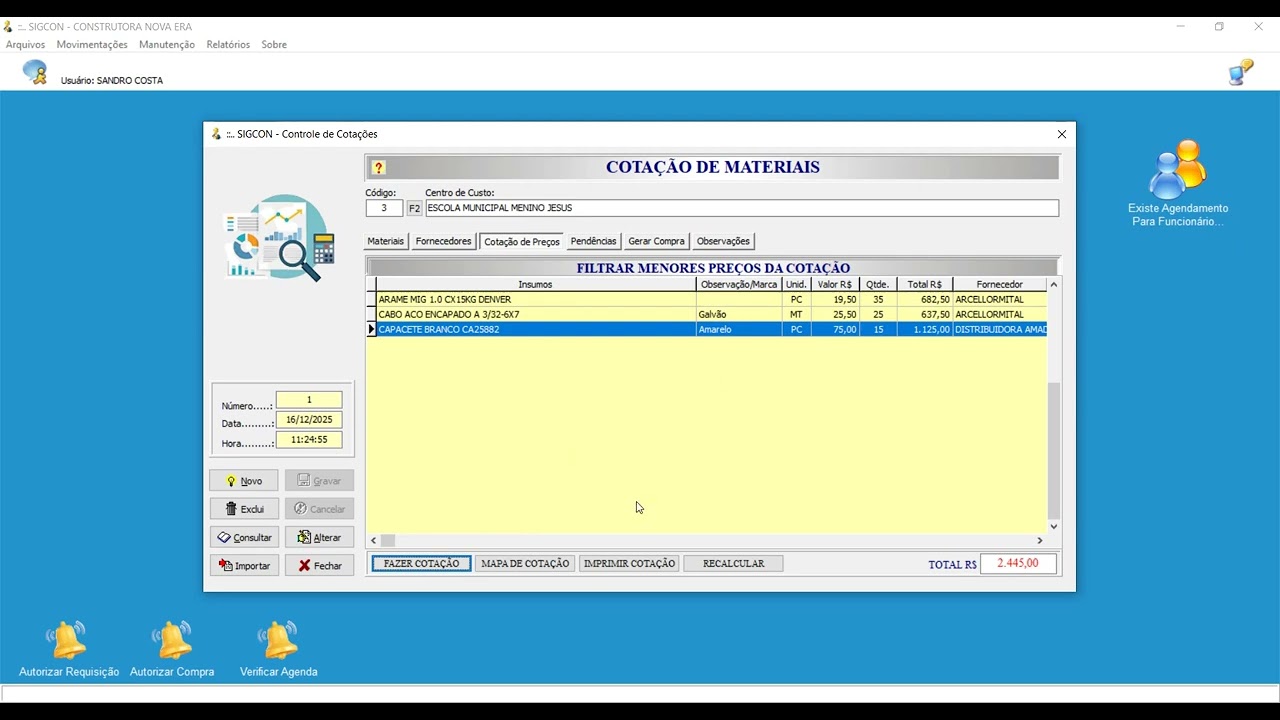Open the Manutenção menu

167,45
